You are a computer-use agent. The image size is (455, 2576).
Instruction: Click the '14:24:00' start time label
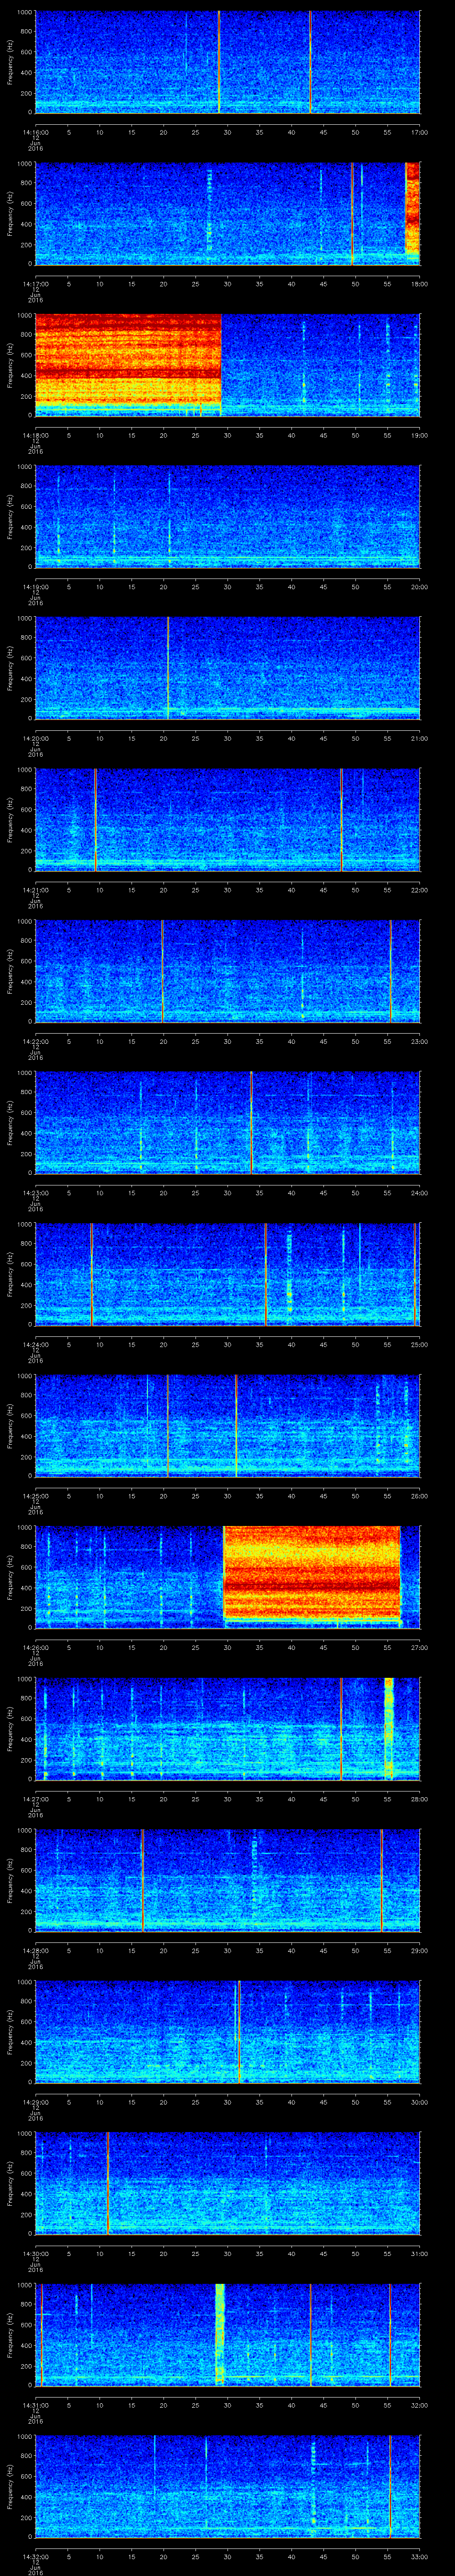pos(36,1344)
